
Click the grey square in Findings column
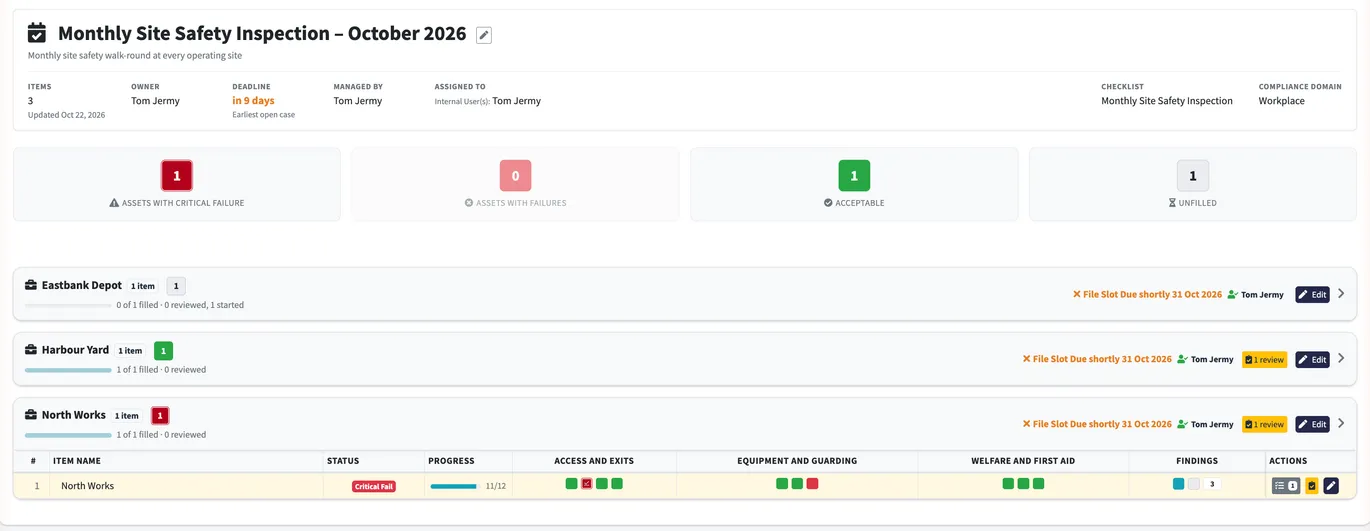pyautogui.click(x=1193, y=484)
